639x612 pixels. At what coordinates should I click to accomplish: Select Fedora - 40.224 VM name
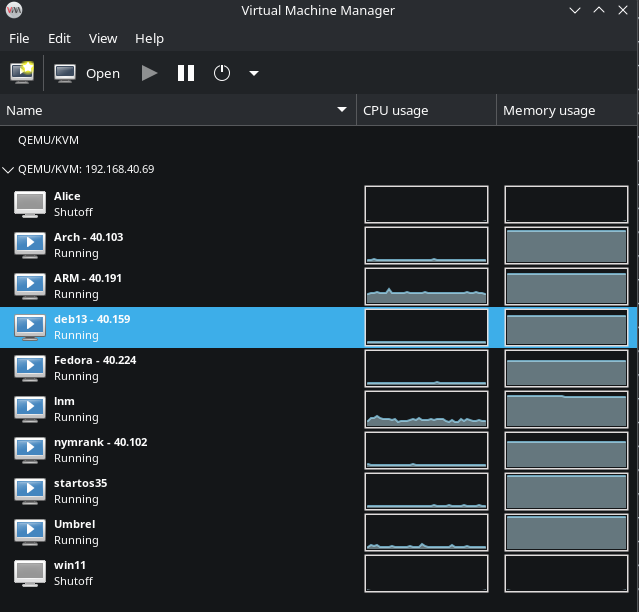[95, 360]
